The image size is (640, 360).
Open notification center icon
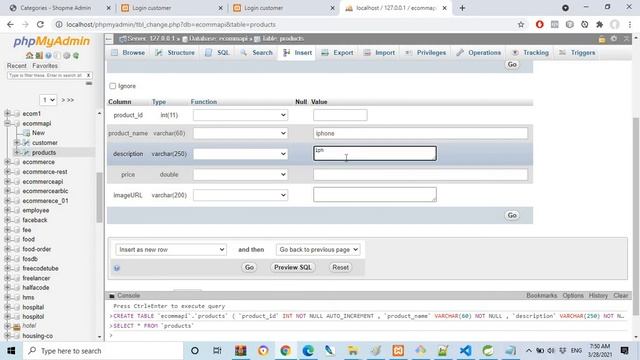(624, 351)
